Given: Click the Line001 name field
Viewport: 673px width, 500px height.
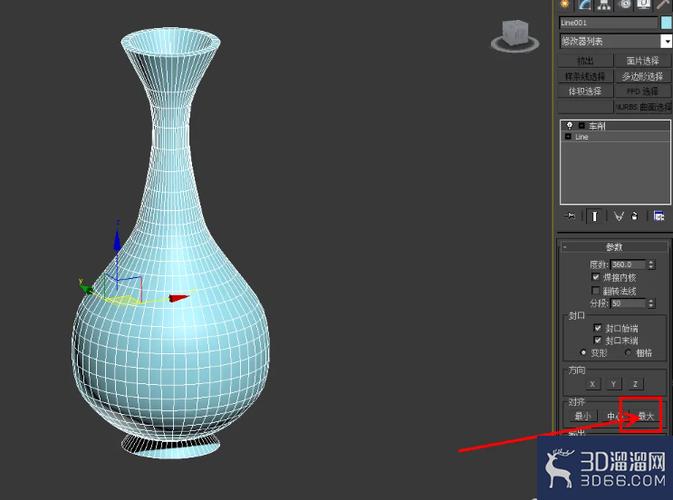Looking at the screenshot, I should [x=608, y=23].
